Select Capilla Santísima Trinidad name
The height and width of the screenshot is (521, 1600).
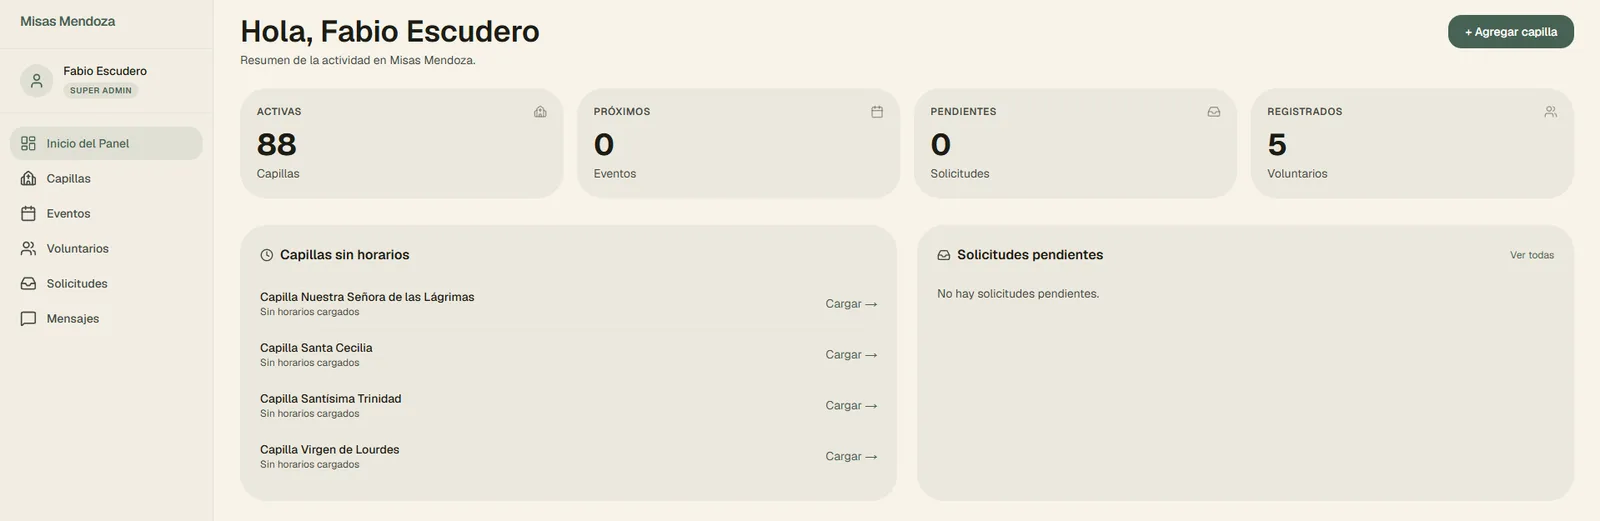pos(331,399)
